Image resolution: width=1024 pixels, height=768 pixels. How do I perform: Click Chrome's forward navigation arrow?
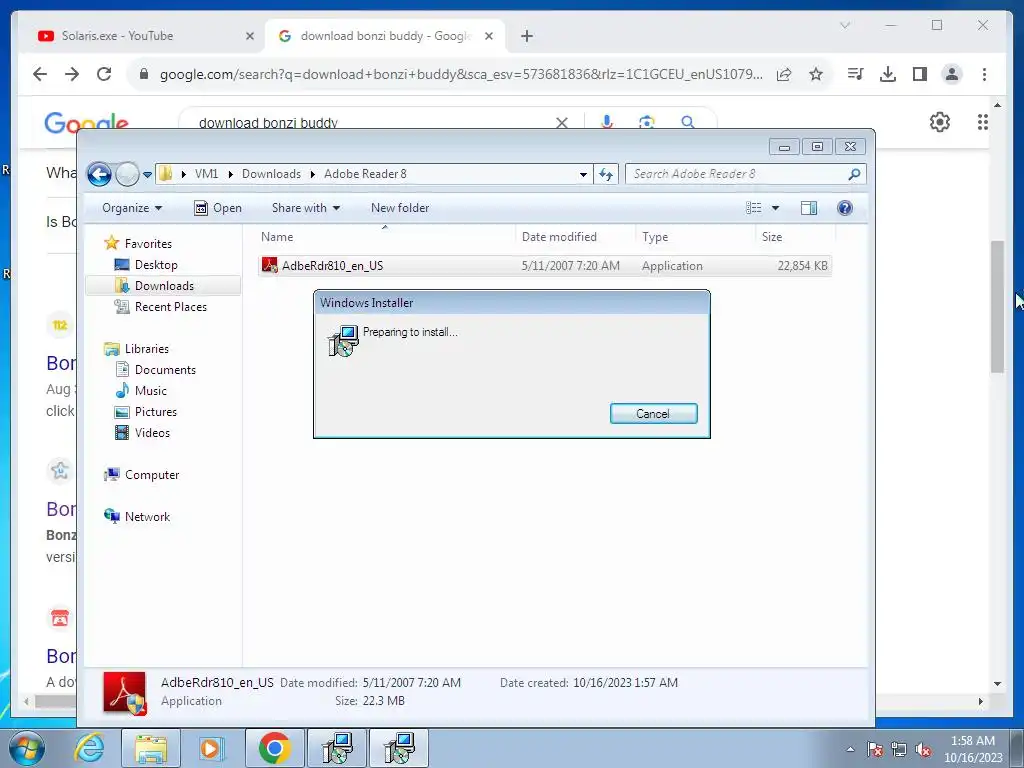tap(72, 74)
